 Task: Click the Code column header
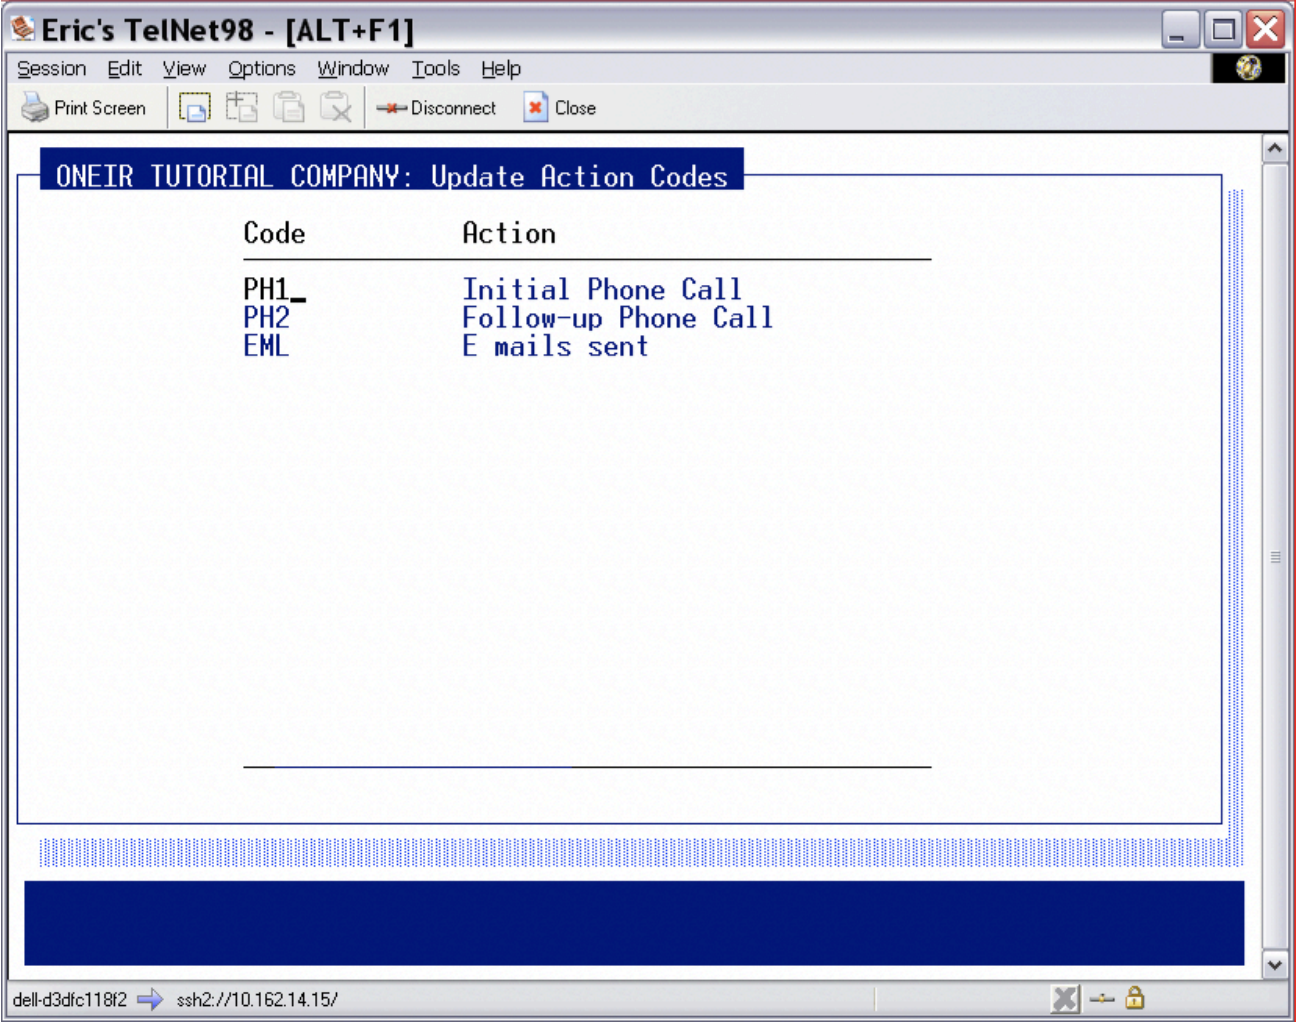pos(274,233)
